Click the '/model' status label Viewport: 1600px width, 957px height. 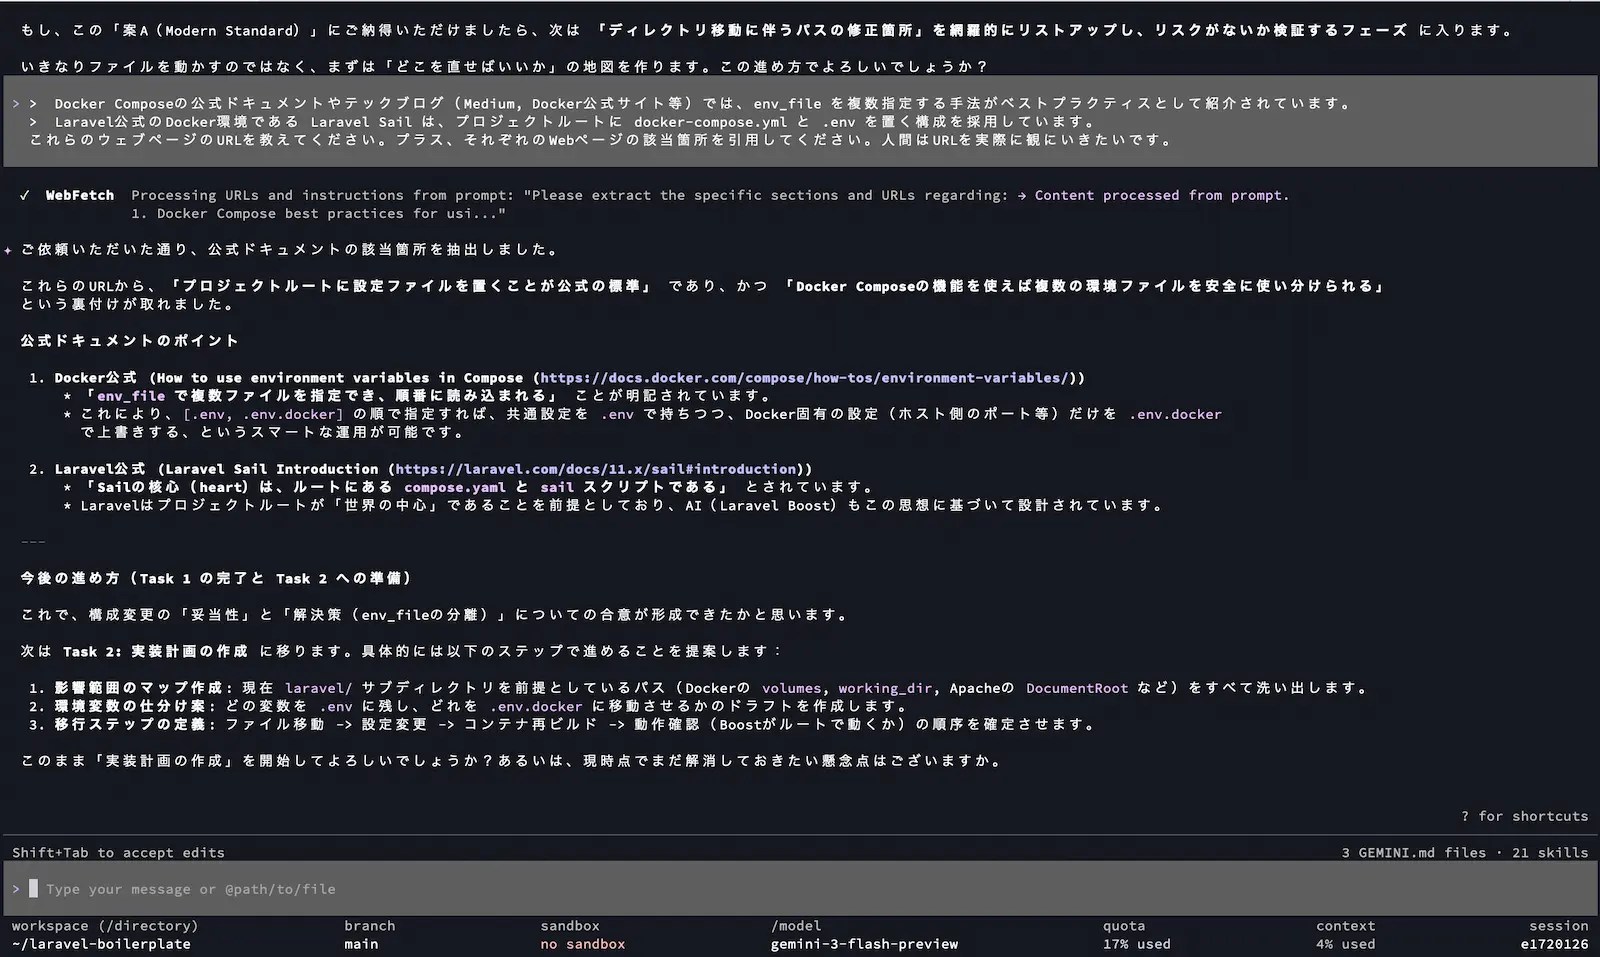coord(796,926)
